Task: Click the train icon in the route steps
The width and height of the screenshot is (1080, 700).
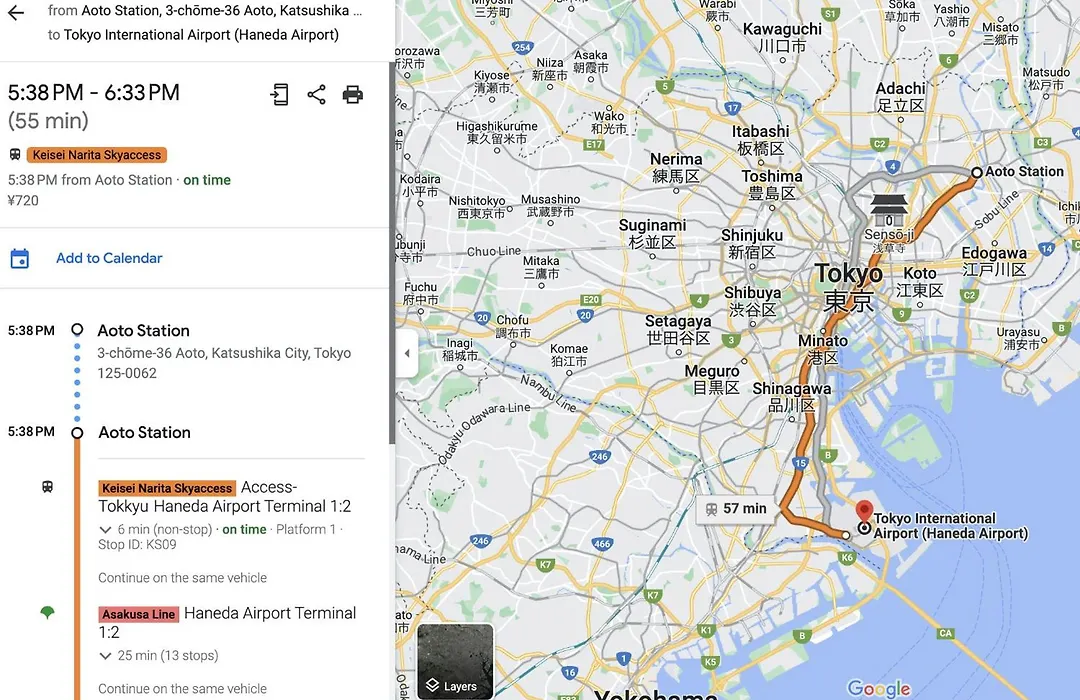Action: pyautogui.click(x=48, y=487)
